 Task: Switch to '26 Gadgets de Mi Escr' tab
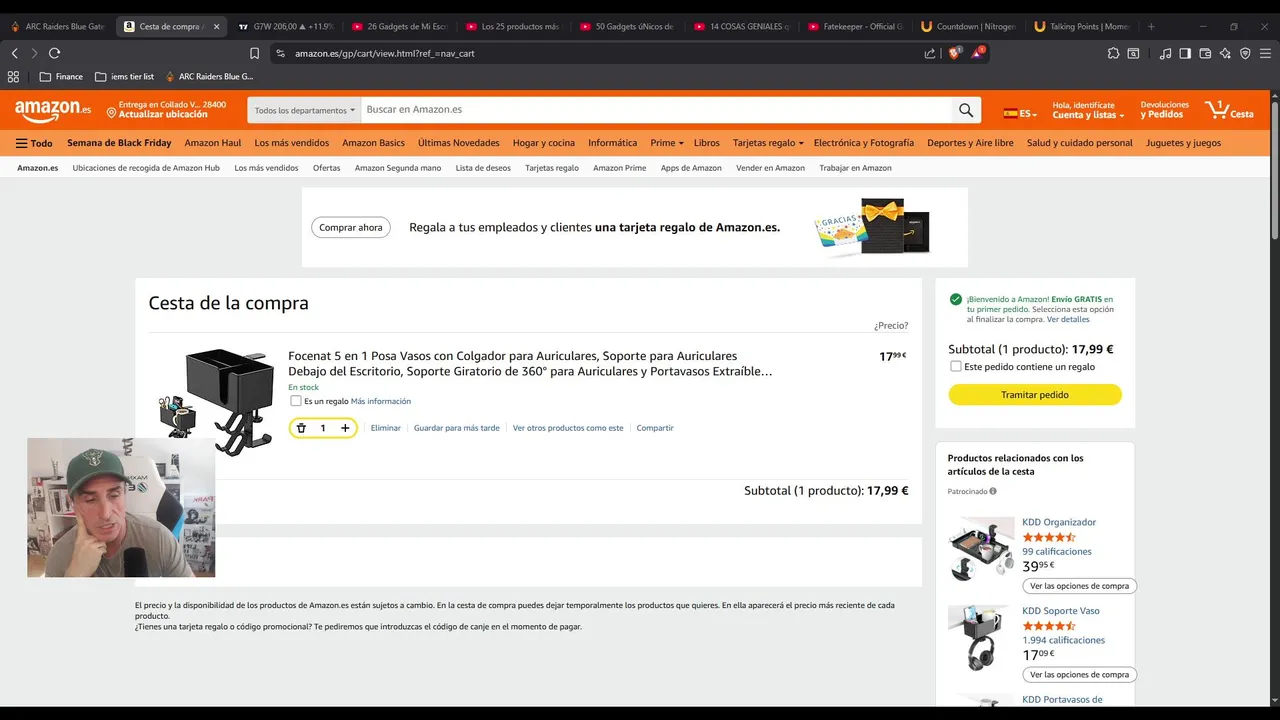(399, 26)
